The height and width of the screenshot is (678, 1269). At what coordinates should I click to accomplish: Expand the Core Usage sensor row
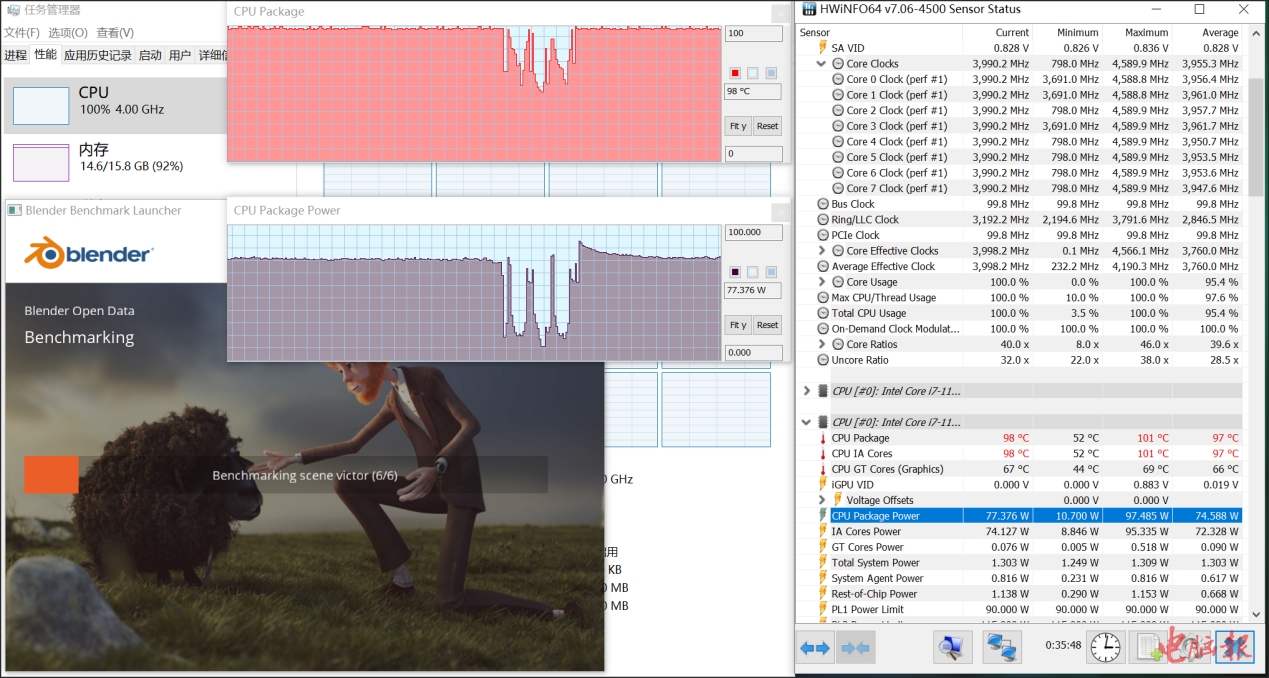tap(822, 282)
